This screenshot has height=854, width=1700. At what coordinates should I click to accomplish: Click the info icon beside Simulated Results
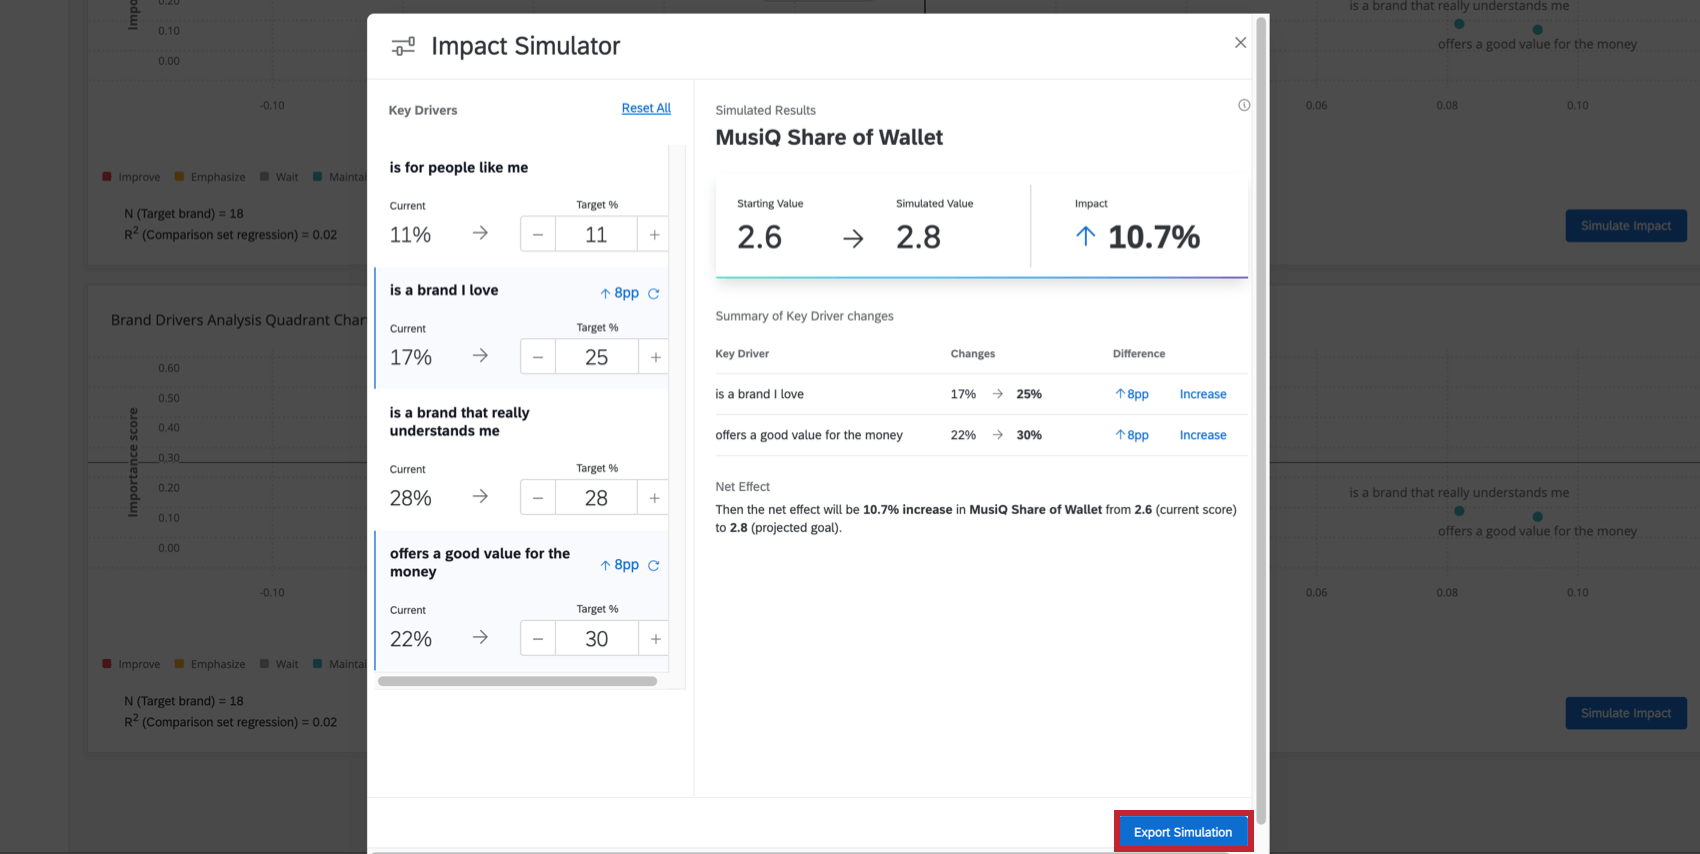coord(1244,105)
